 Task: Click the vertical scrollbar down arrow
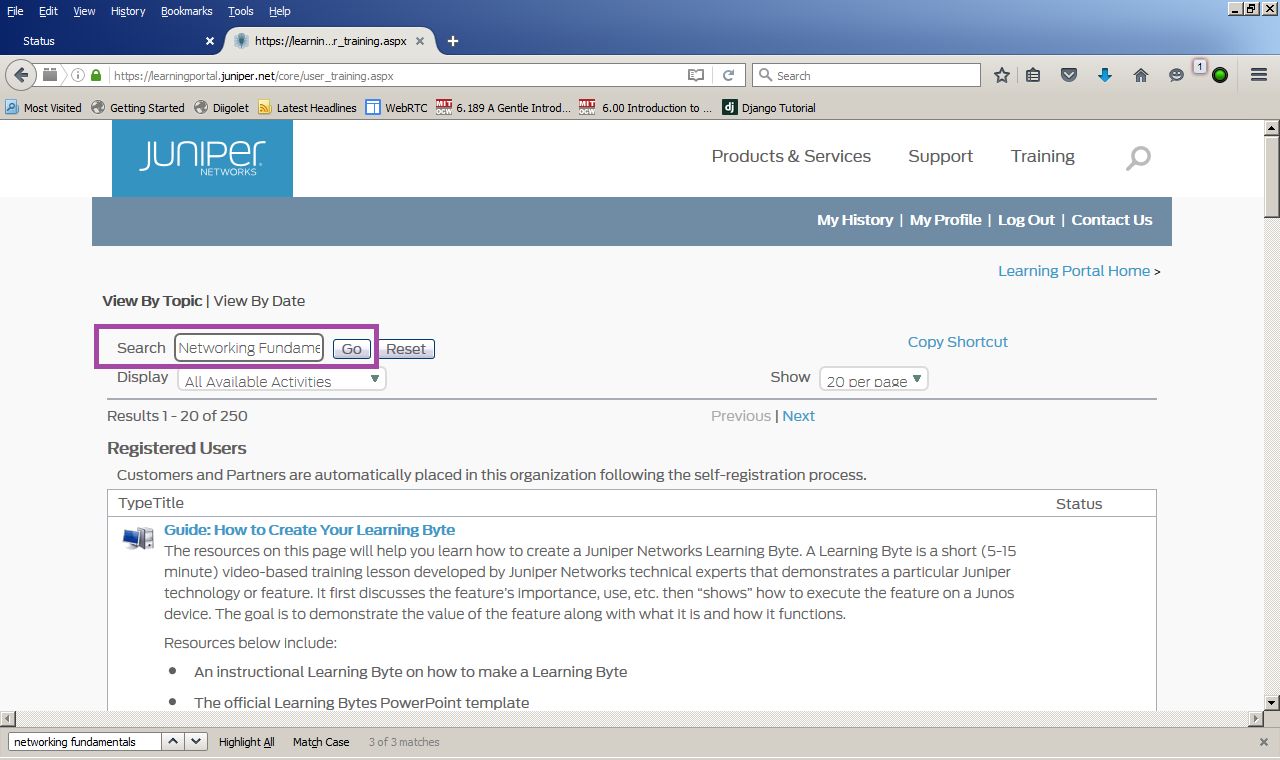(1271, 703)
